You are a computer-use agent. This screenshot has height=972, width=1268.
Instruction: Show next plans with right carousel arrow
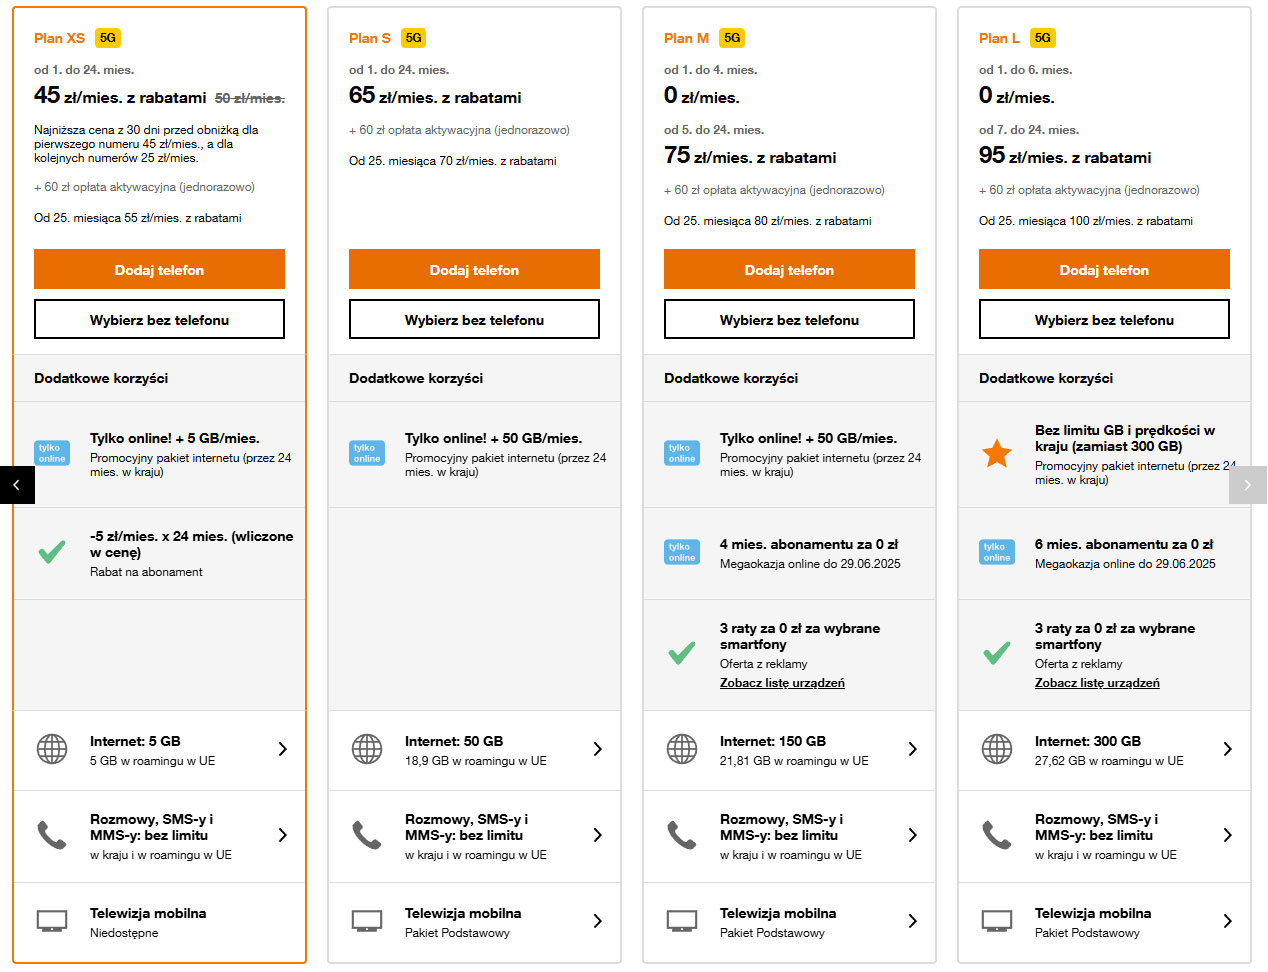1247,485
